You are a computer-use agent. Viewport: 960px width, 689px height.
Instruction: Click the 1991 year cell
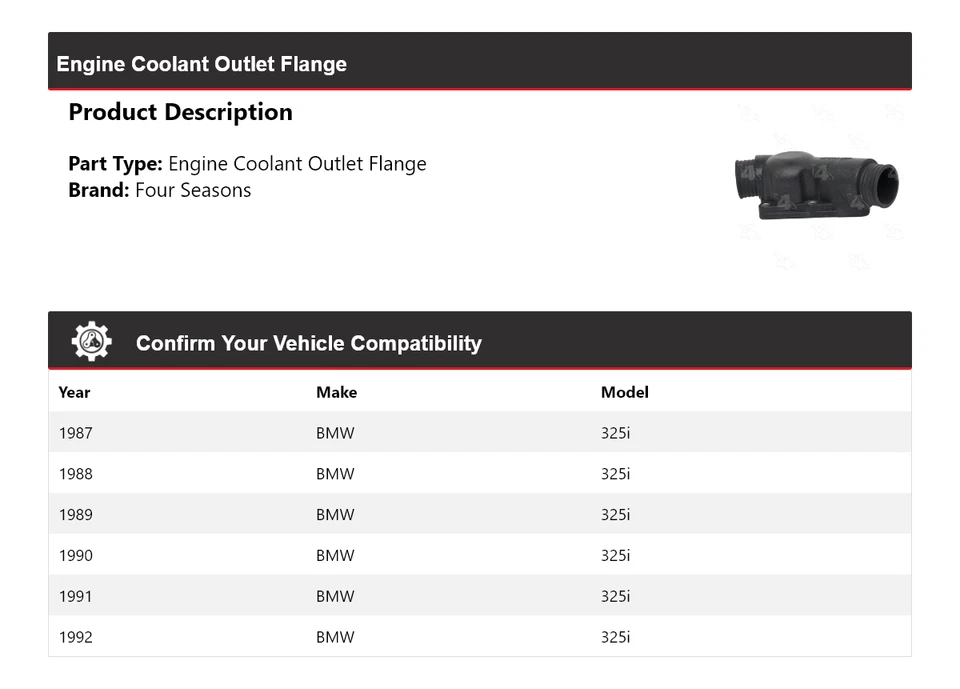click(x=75, y=597)
